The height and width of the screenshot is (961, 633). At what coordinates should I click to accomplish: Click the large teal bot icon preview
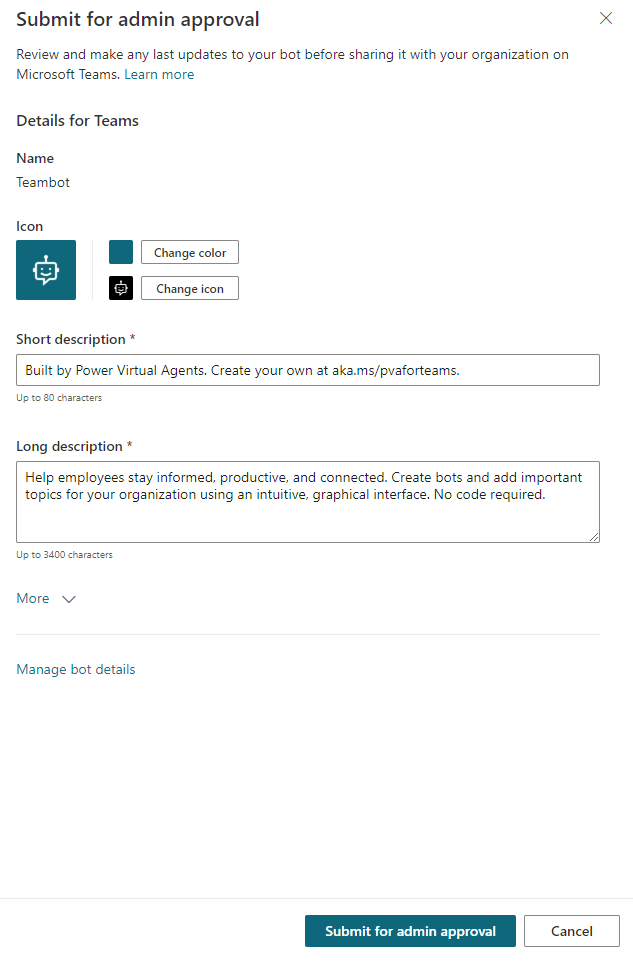(x=46, y=270)
